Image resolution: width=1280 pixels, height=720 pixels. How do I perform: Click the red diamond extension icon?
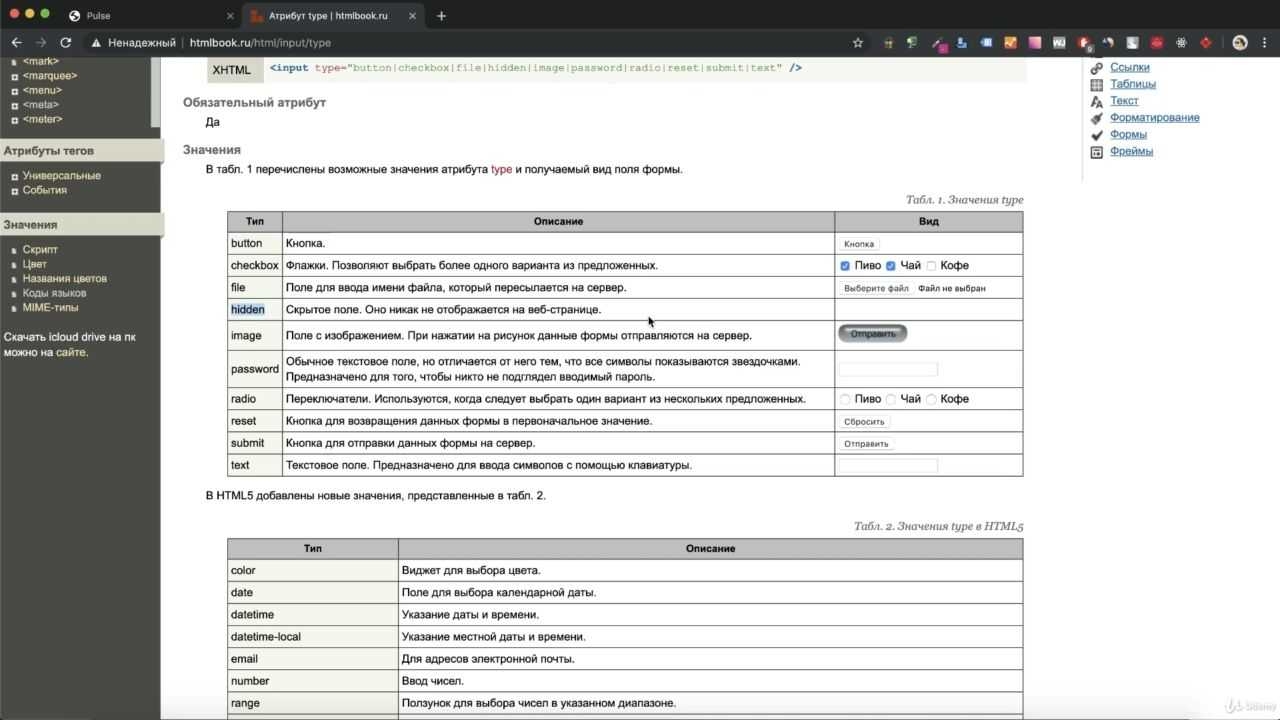(x=1206, y=43)
